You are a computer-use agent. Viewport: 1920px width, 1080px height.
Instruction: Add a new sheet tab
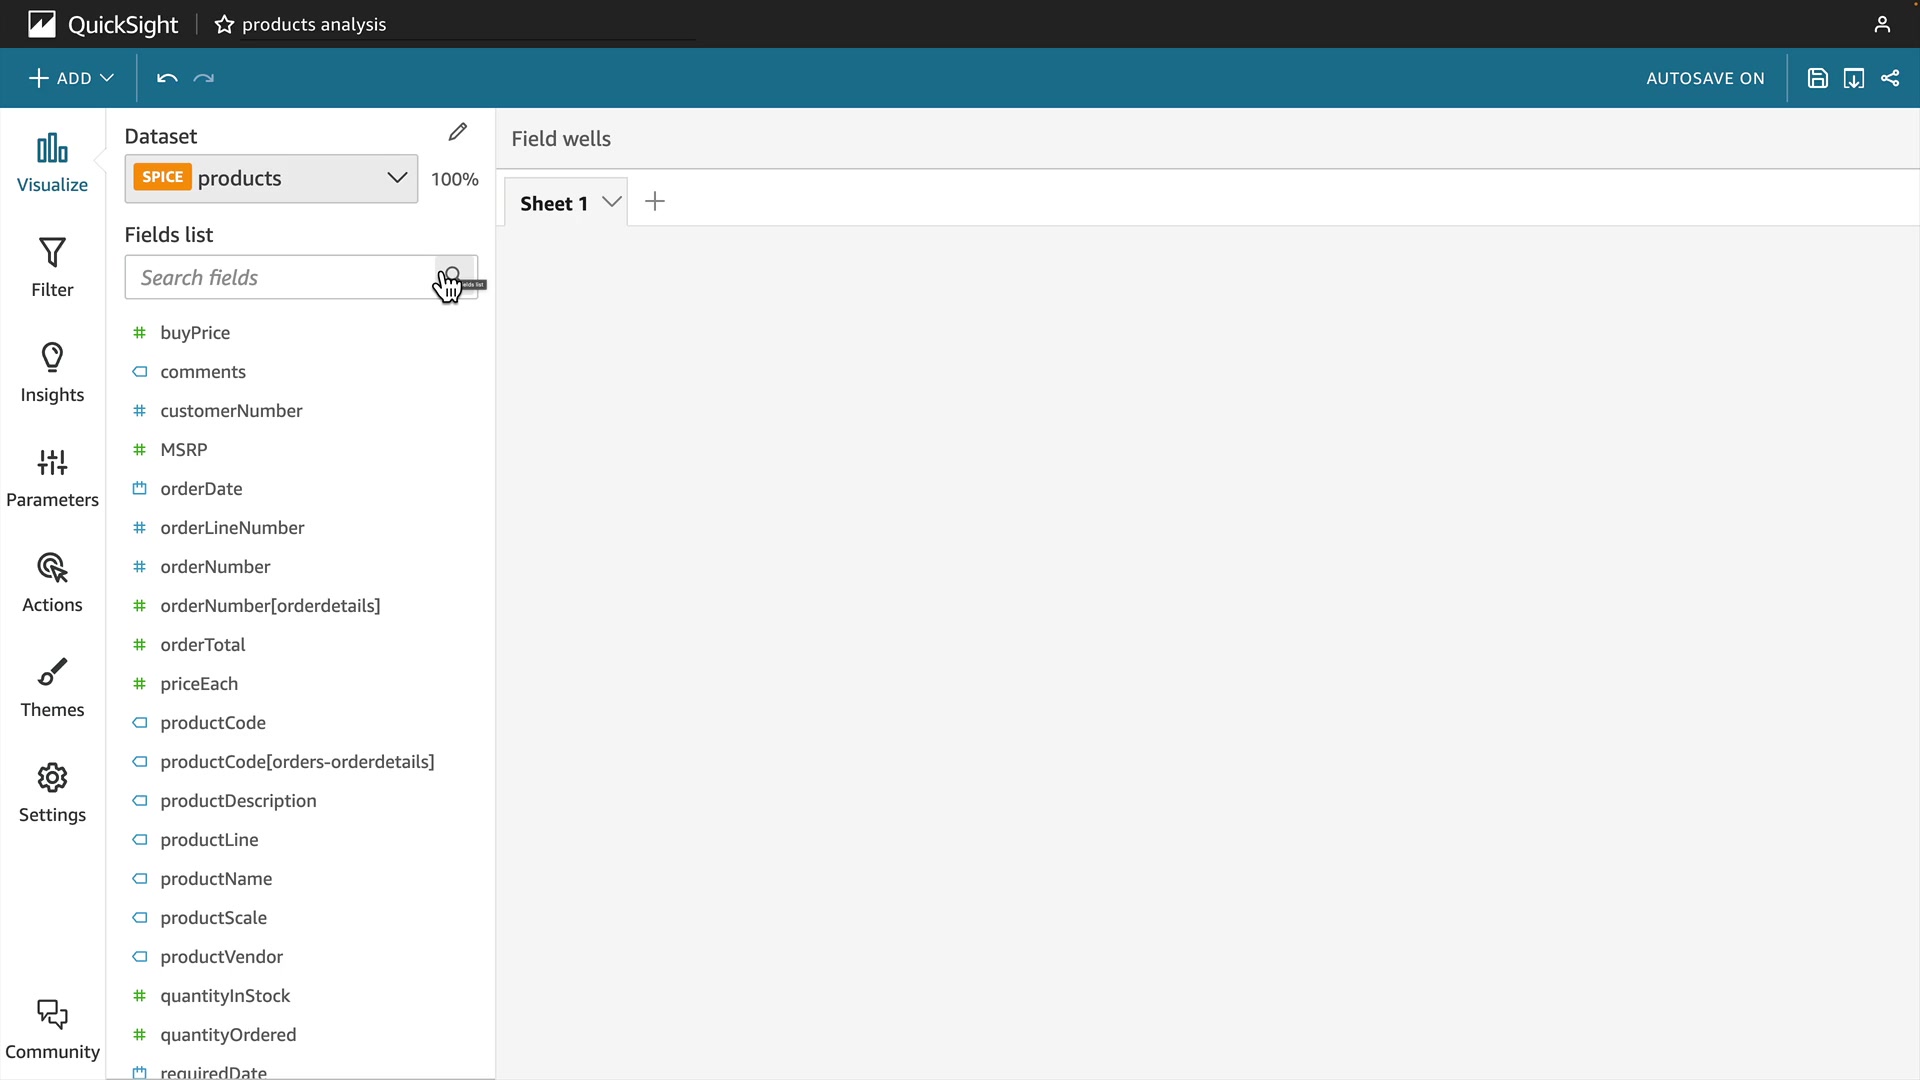[655, 202]
